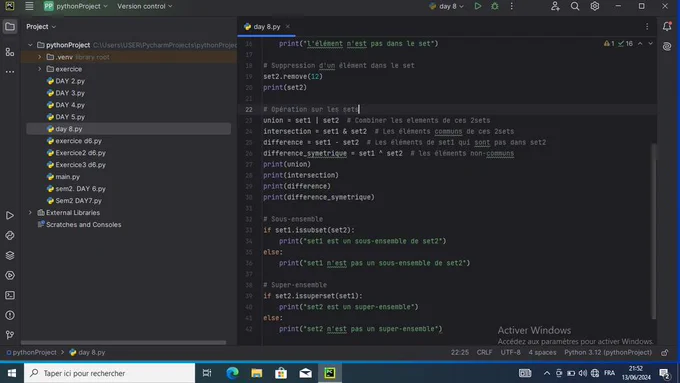The image size is (680, 383).
Task: Change the Python 3.12 interpreter in status bar
Action: tap(608, 353)
